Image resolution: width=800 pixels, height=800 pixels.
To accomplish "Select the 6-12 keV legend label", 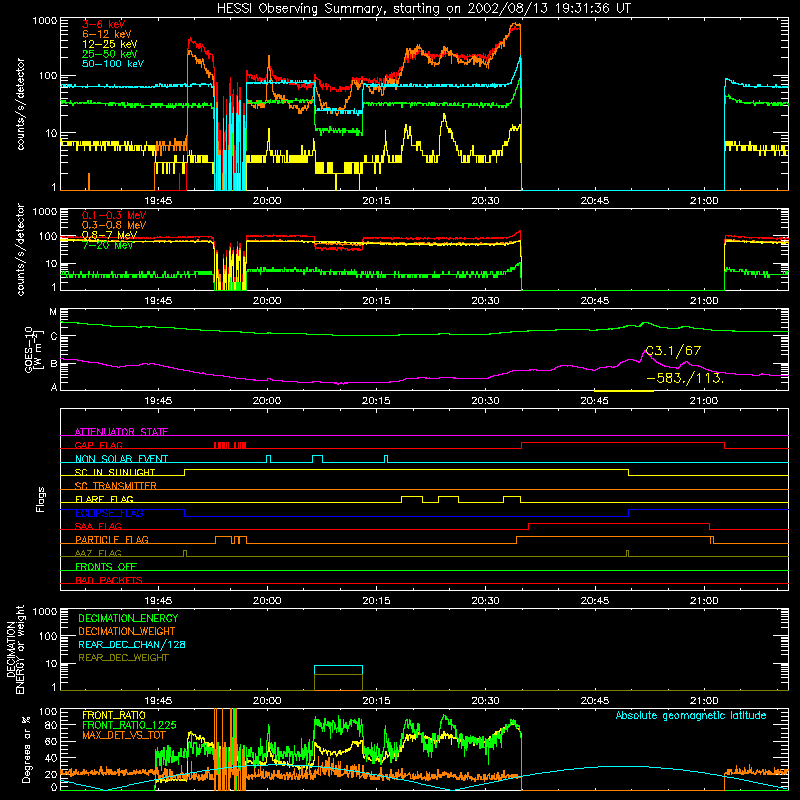I will click(x=107, y=34).
